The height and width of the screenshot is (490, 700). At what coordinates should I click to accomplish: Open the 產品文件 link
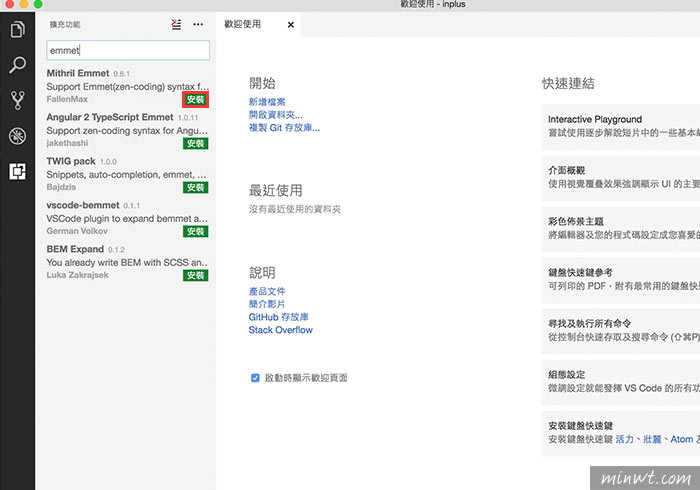pos(267,291)
